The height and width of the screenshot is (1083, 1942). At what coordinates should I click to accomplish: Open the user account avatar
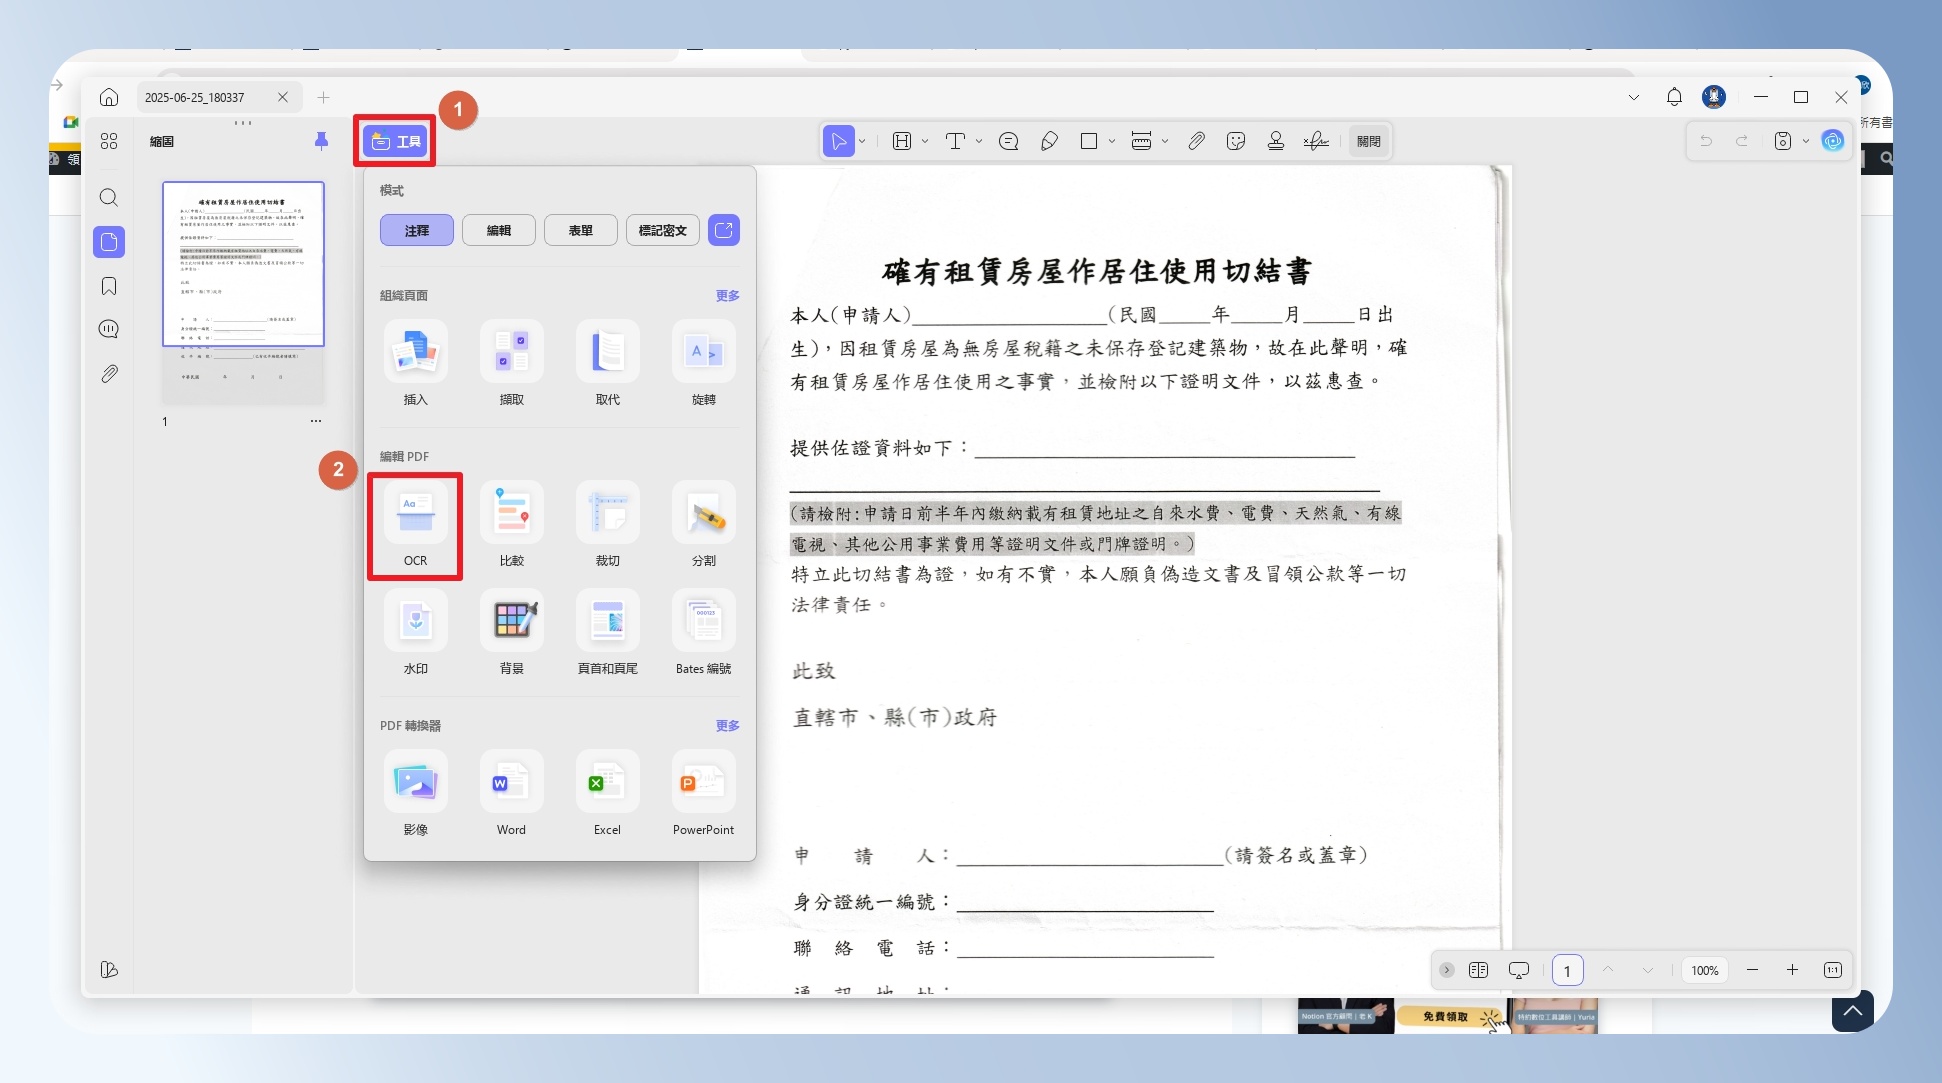1714,97
